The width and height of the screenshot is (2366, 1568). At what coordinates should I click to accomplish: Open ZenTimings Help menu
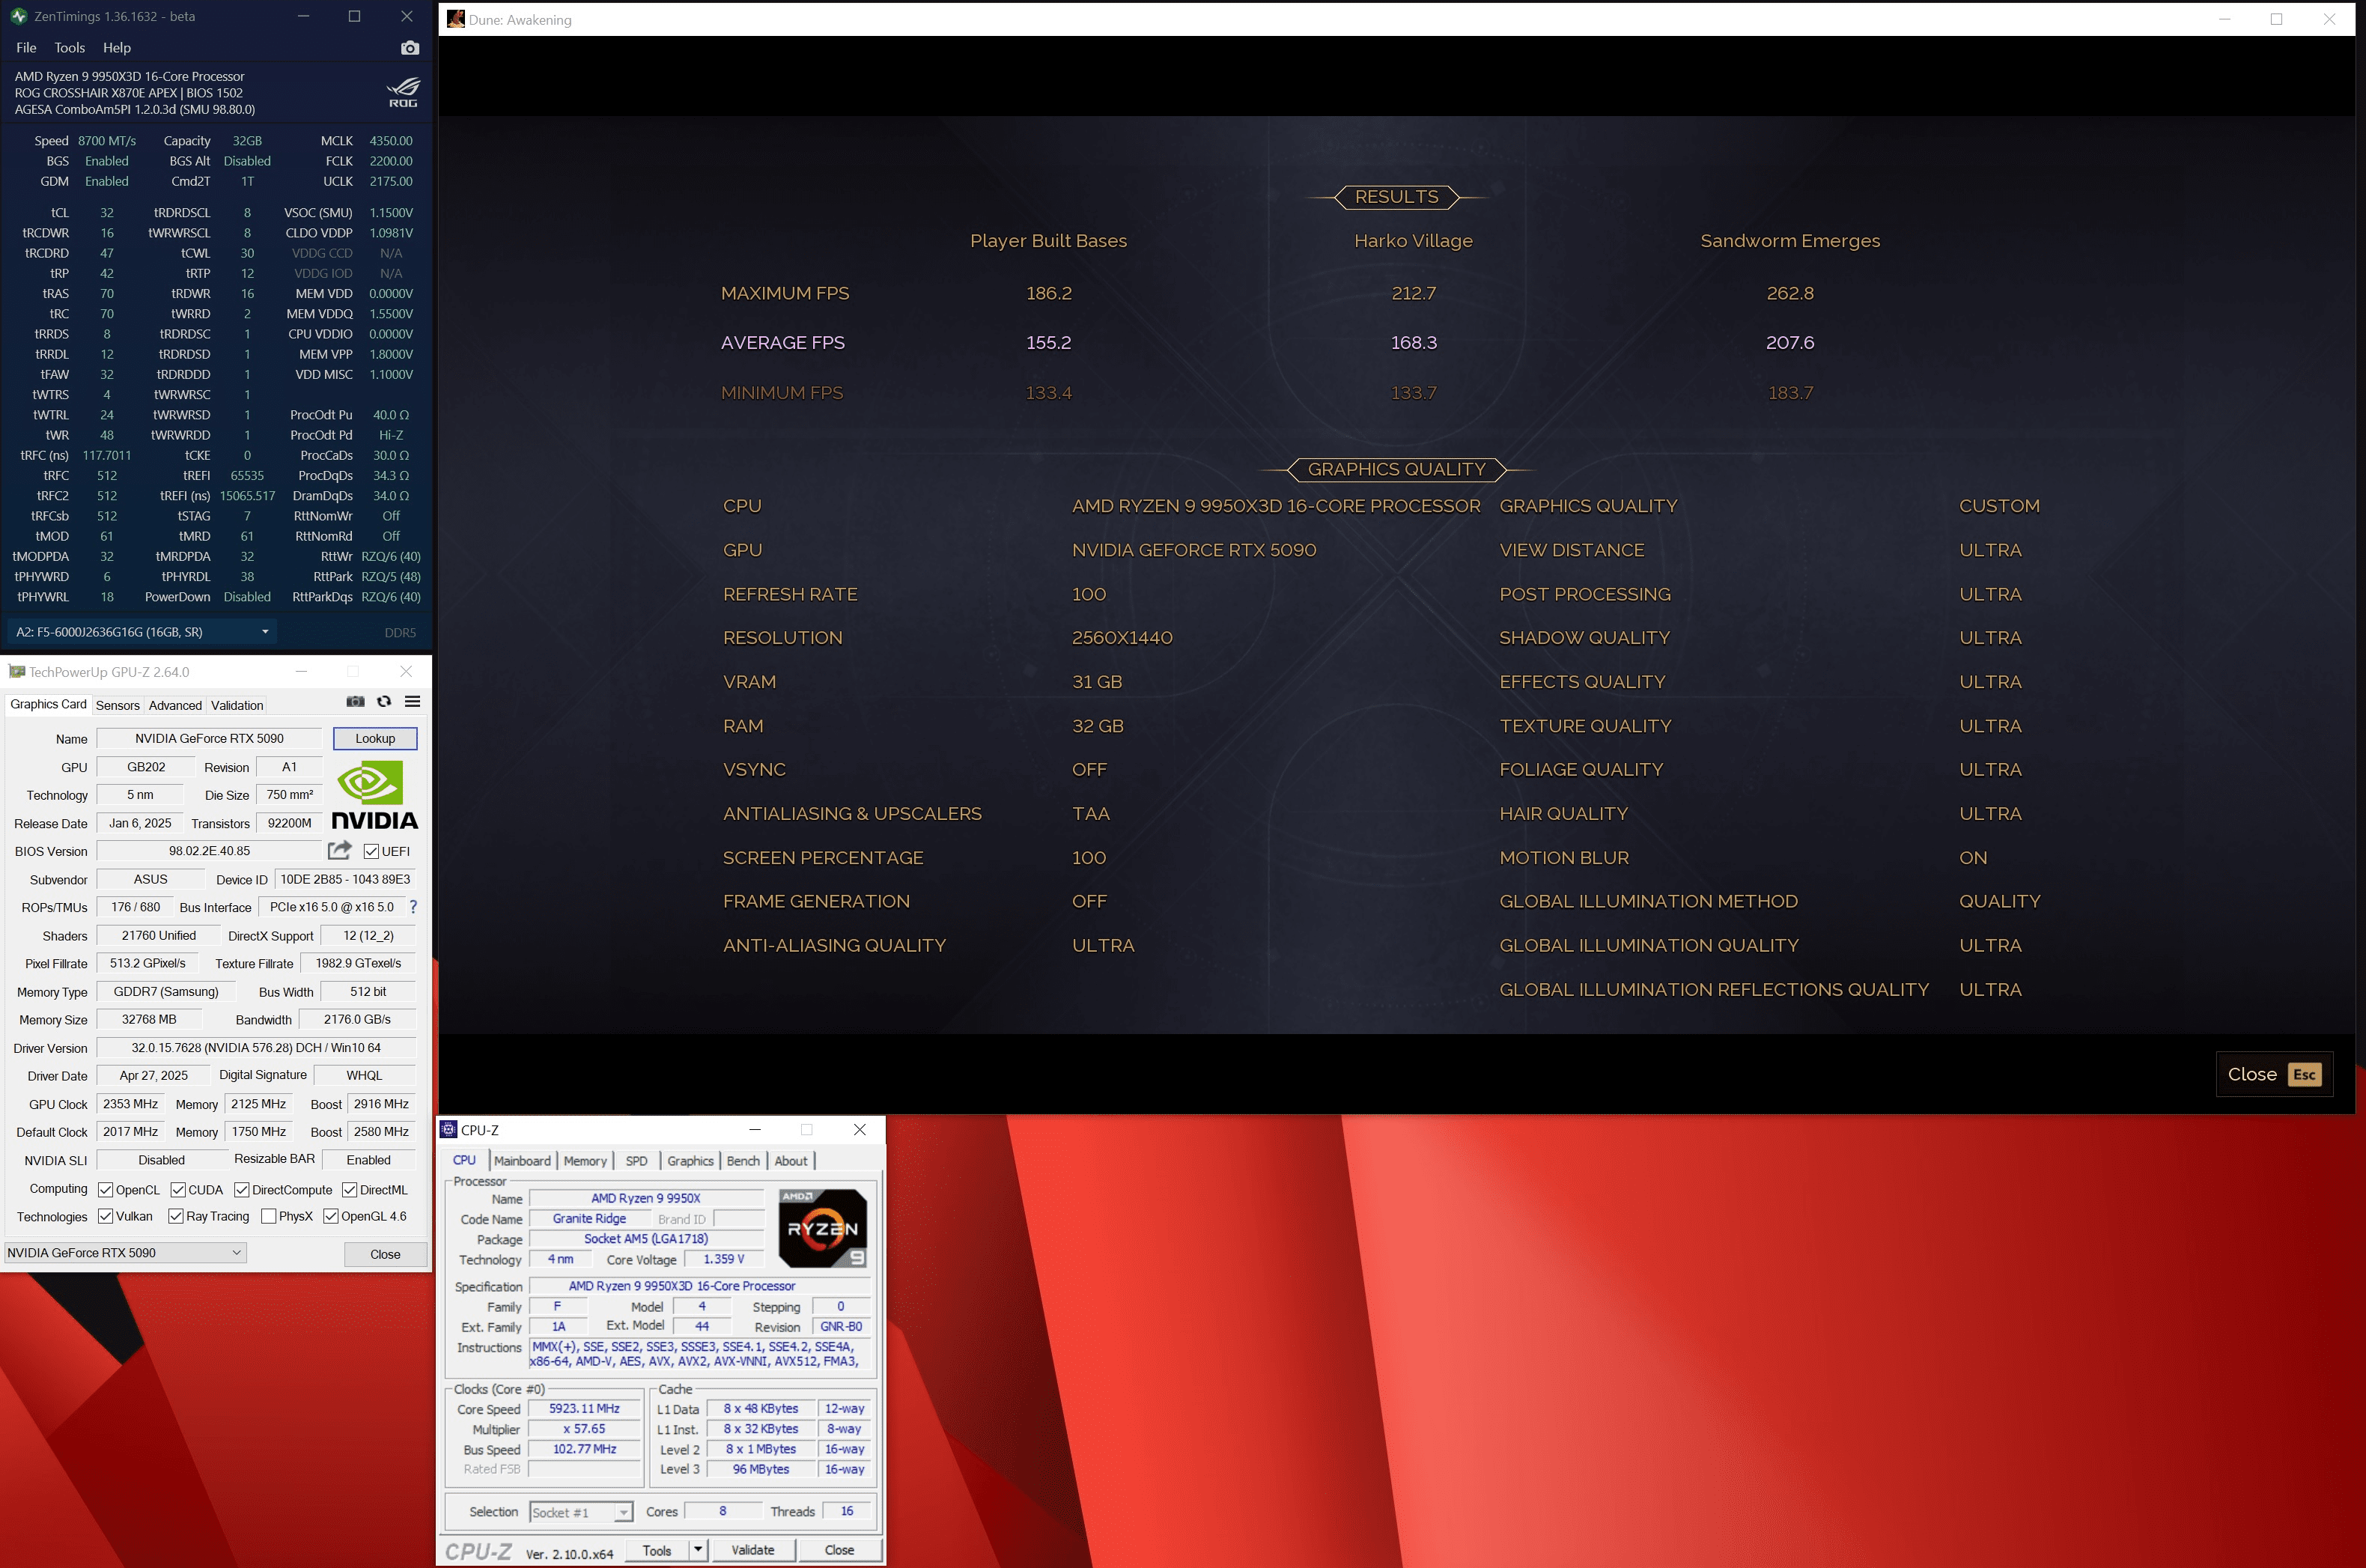(x=117, y=48)
